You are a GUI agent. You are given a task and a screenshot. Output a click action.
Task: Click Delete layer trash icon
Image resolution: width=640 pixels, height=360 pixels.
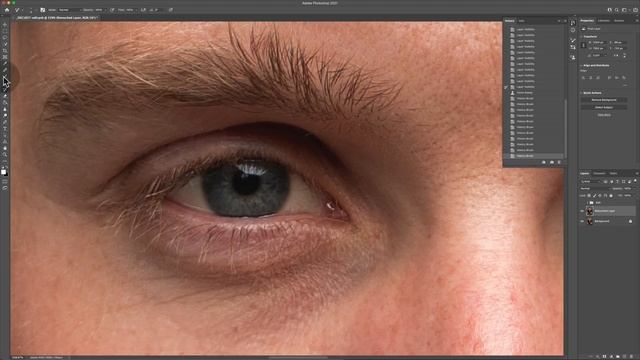tap(631, 356)
